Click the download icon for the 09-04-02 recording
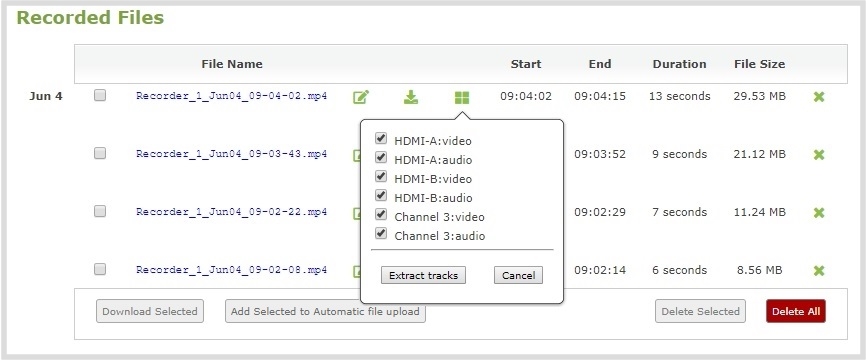The width and height of the screenshot is (867, 361). [410, 97]
